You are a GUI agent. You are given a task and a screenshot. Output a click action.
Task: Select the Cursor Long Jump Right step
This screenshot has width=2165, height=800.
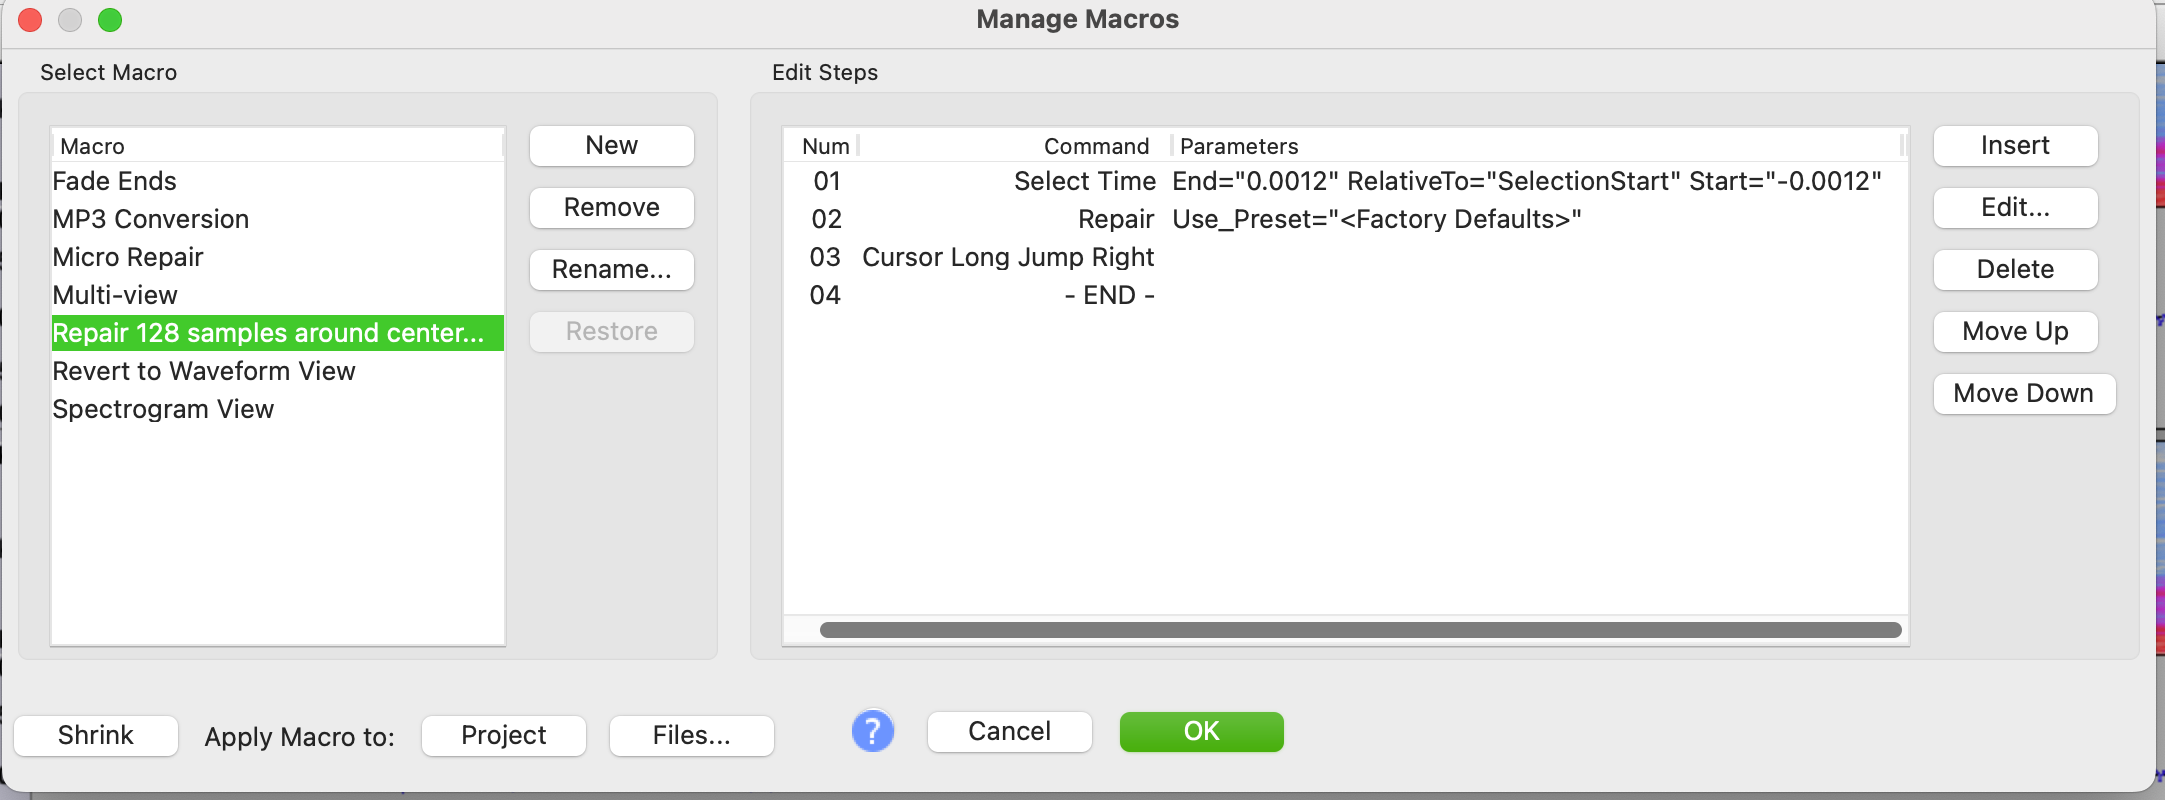(x=1007, y=258)
